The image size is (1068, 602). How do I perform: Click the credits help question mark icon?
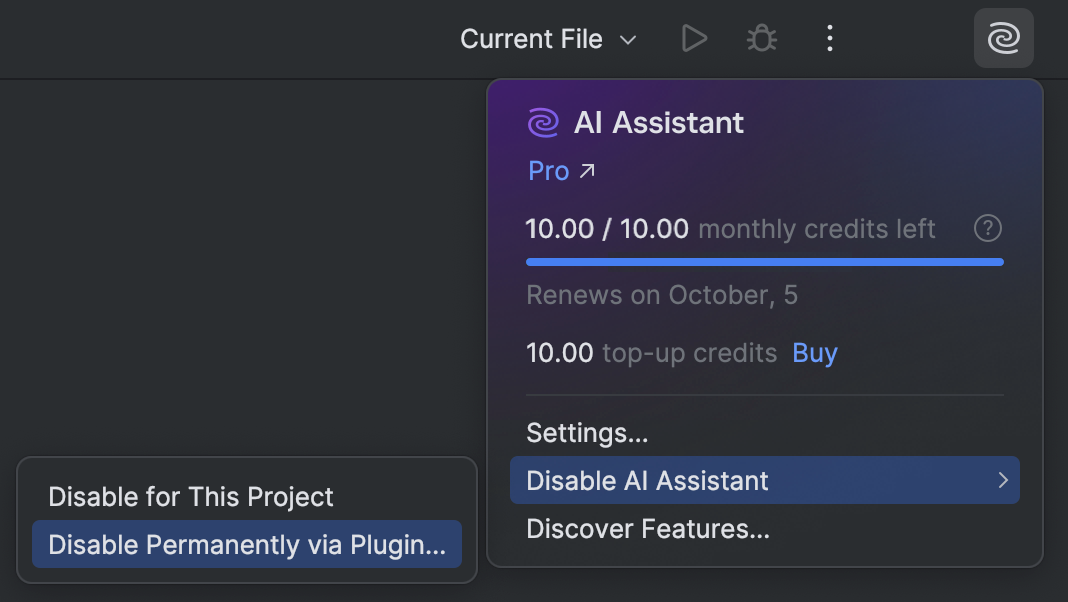987,228
